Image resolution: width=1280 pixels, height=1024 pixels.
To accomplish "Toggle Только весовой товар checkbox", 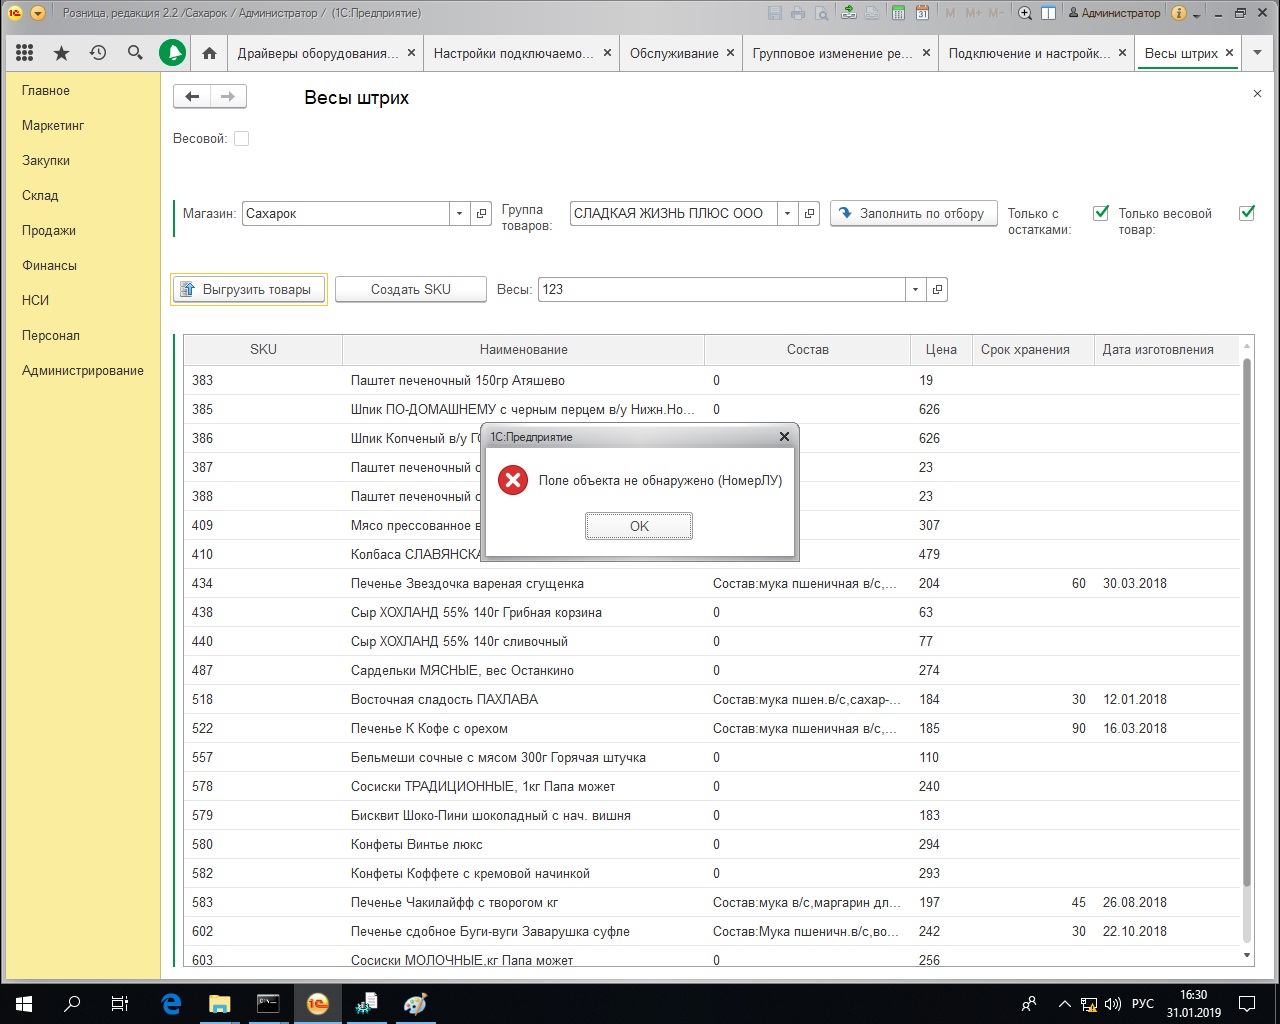I will point(1247,212).
